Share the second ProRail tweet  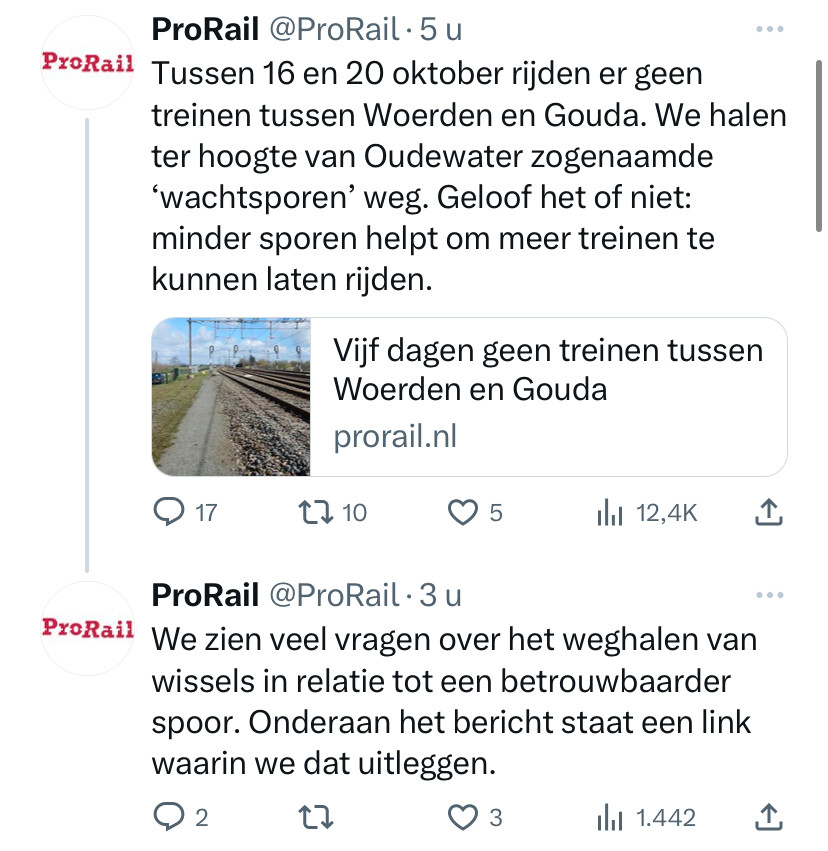pos(766,818)
